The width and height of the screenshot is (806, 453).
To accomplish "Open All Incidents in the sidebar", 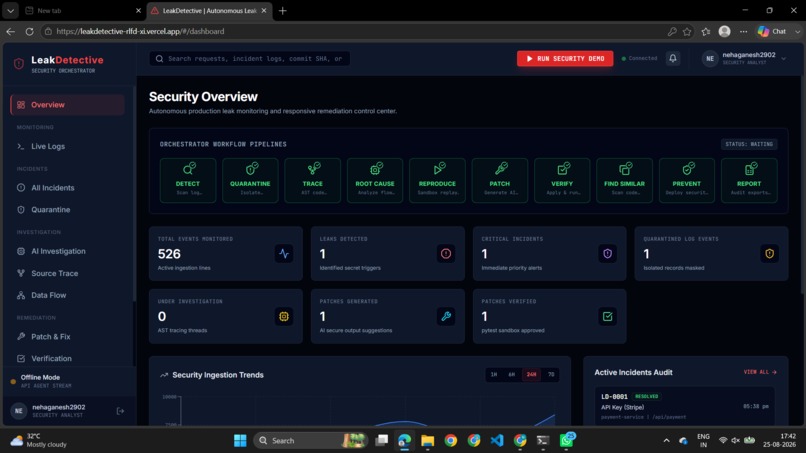I will (x=67, y=188).
